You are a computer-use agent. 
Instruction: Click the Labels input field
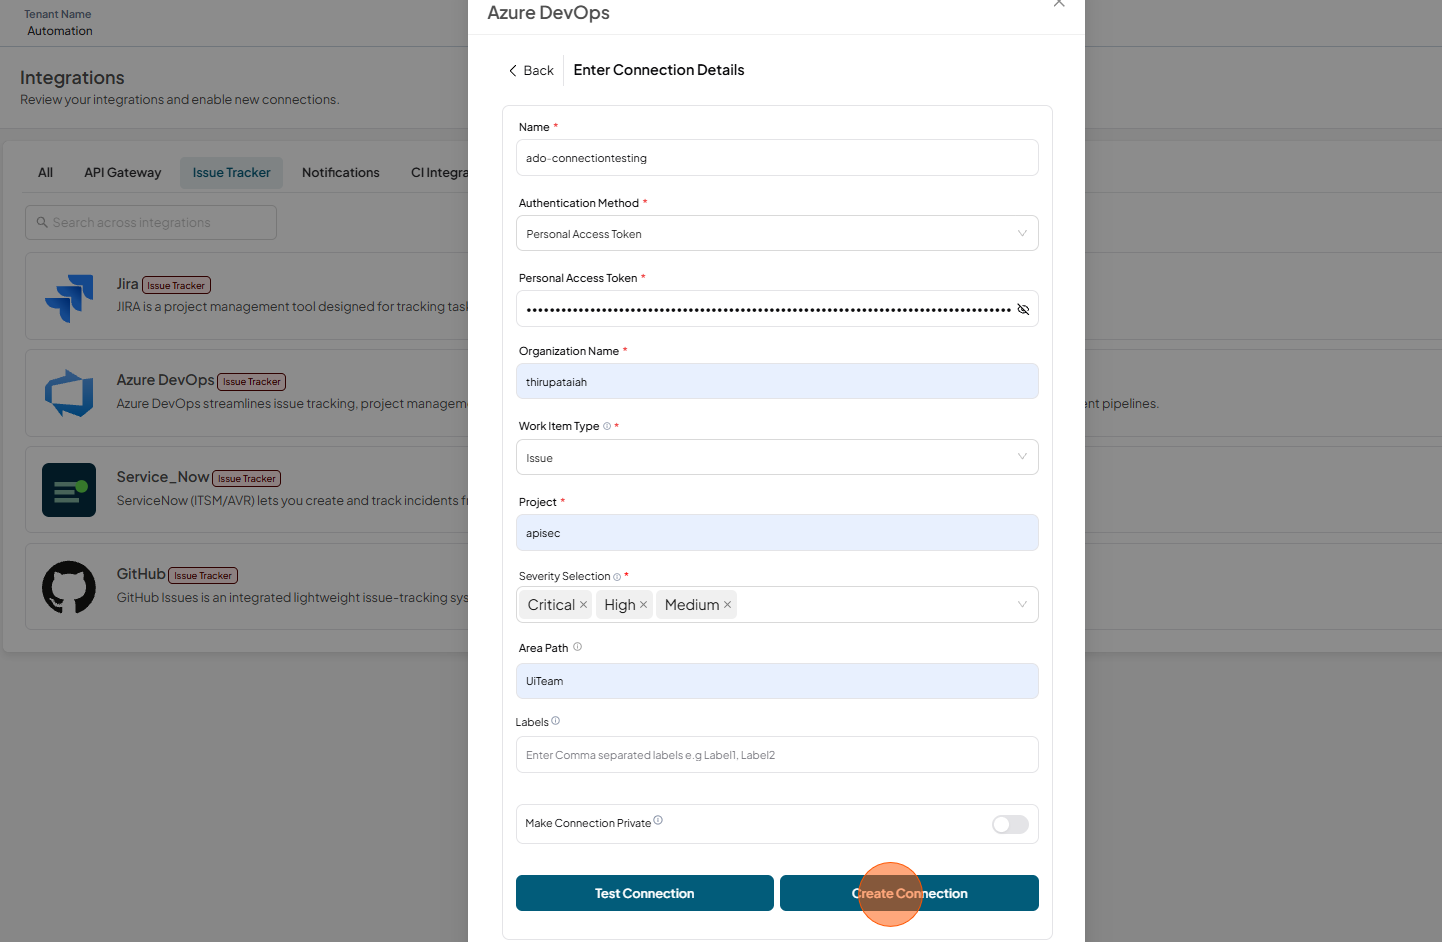[777, 755]
